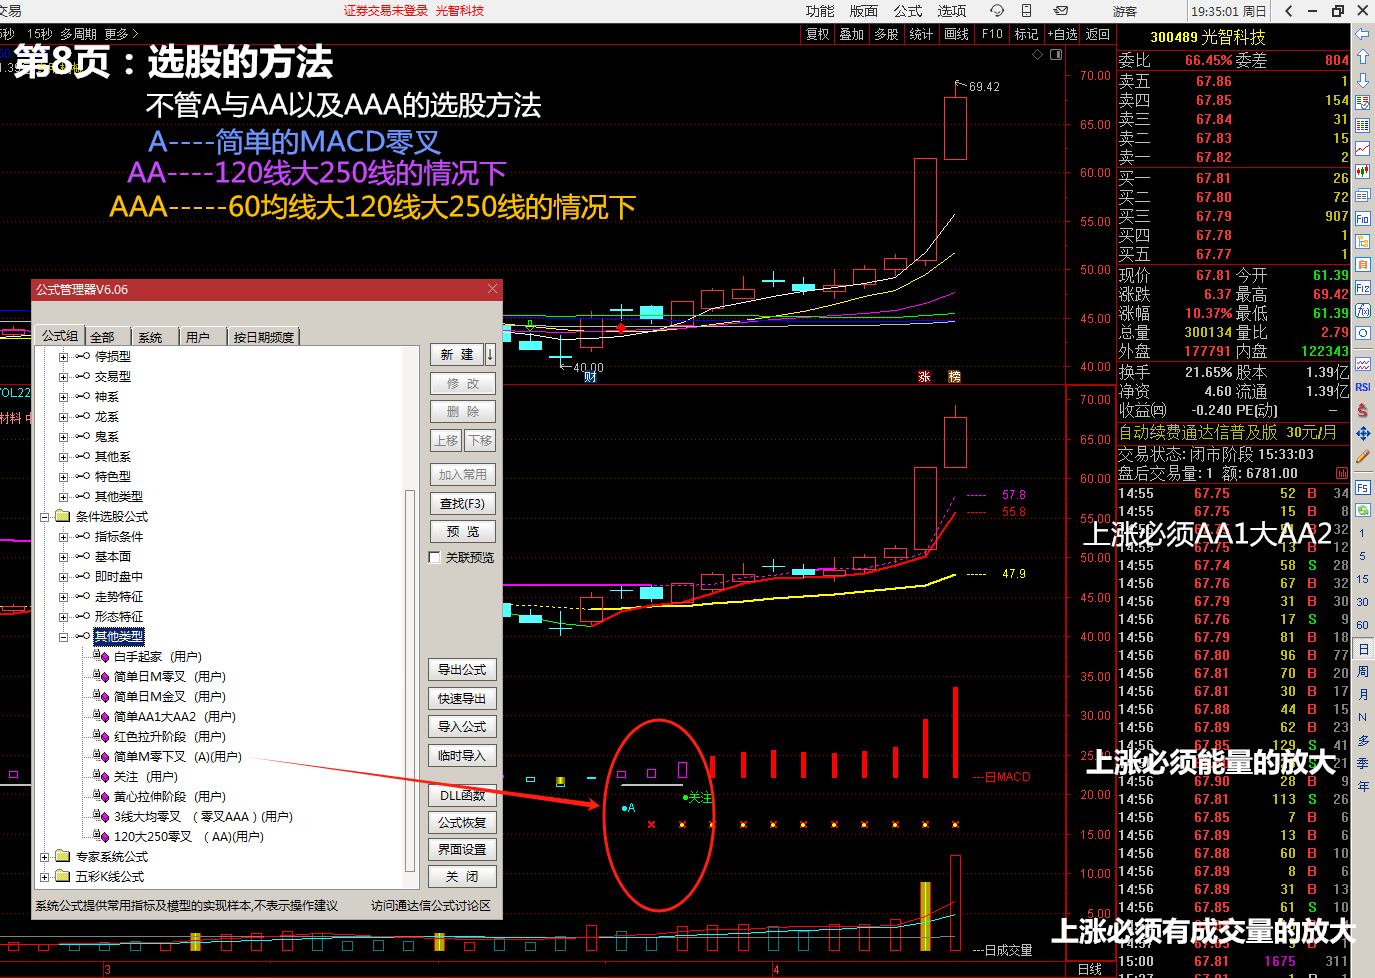1375x978 pixels.
Task: Click the 查找(F3) button
Action: pyautogui.click(x=463, y=503)
